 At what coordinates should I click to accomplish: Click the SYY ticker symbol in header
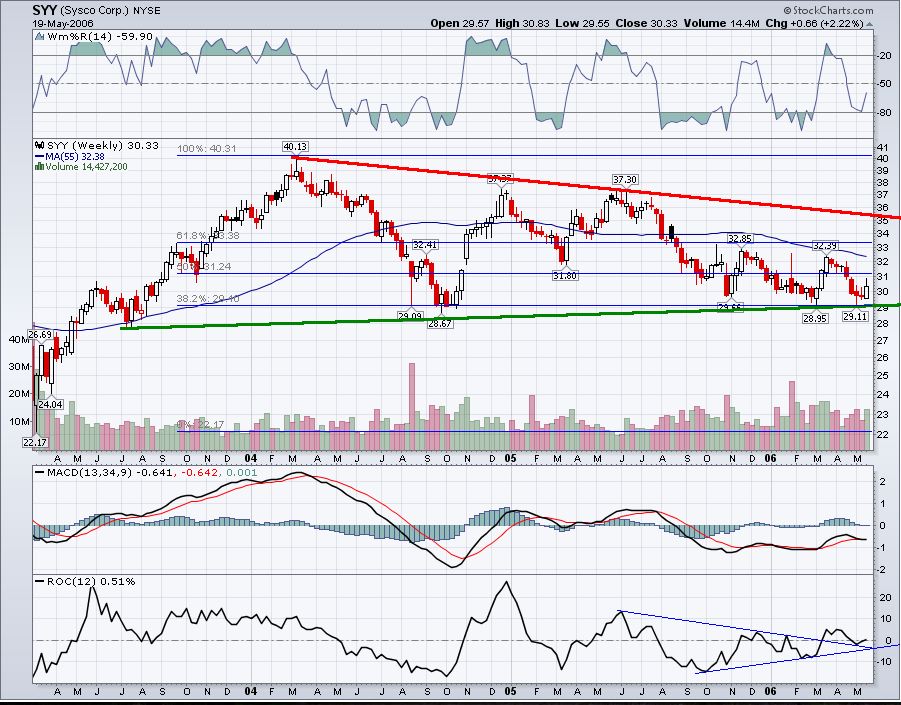(44, 10)
